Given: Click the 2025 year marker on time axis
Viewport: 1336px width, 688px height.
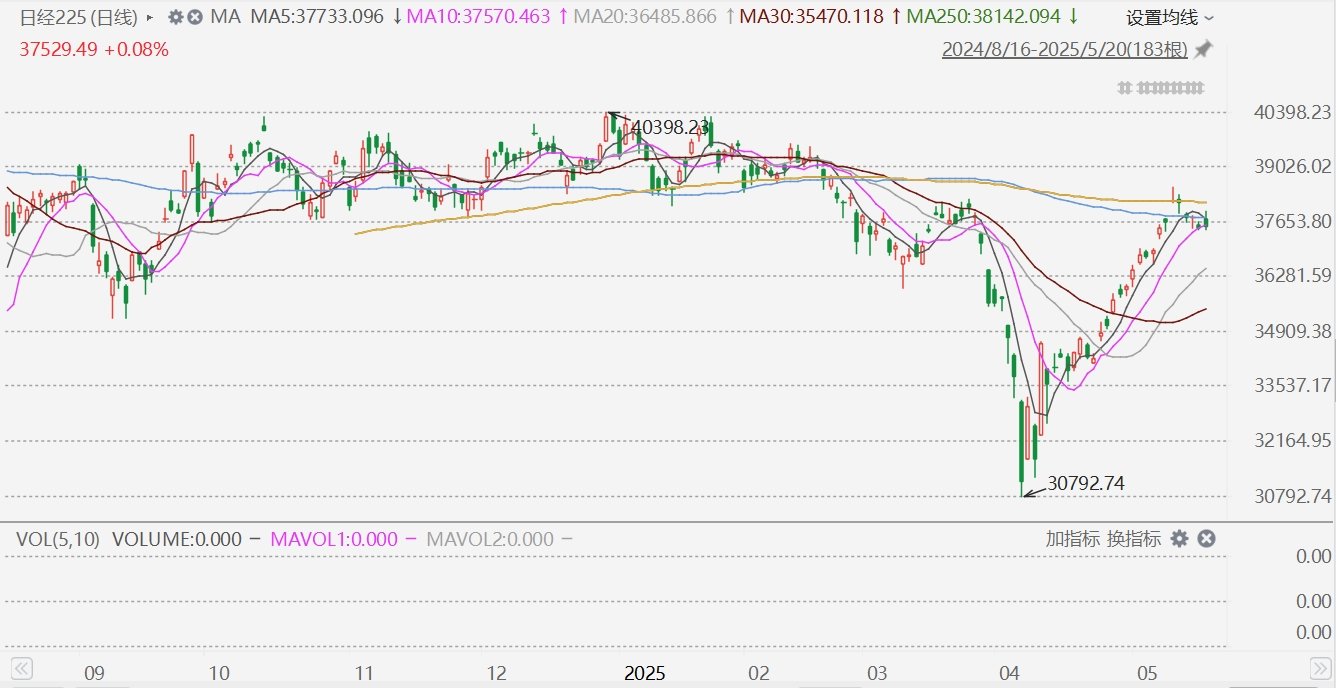Looking at the screenshot, I should (x=645, y=672).
